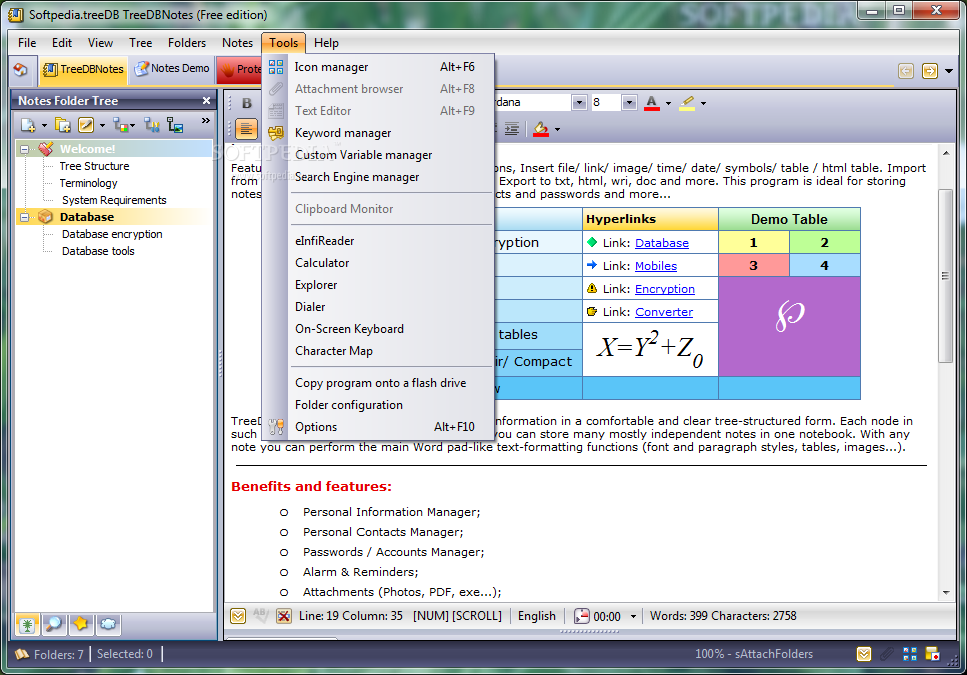The width and height of the screenshot is (967, 675).
Task: Expand the folder tree toolbar overflow chevron
Action: pos(205,121)
